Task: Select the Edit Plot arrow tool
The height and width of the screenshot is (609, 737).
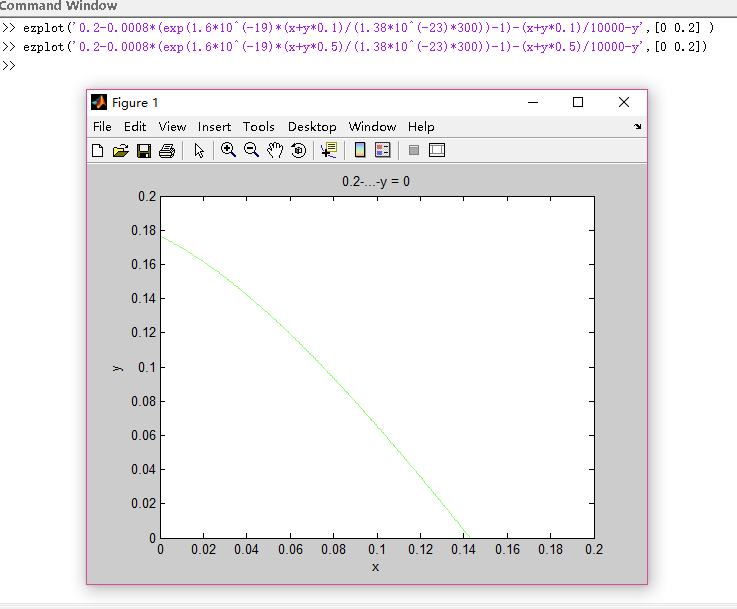Action: [x=199, y=150]
